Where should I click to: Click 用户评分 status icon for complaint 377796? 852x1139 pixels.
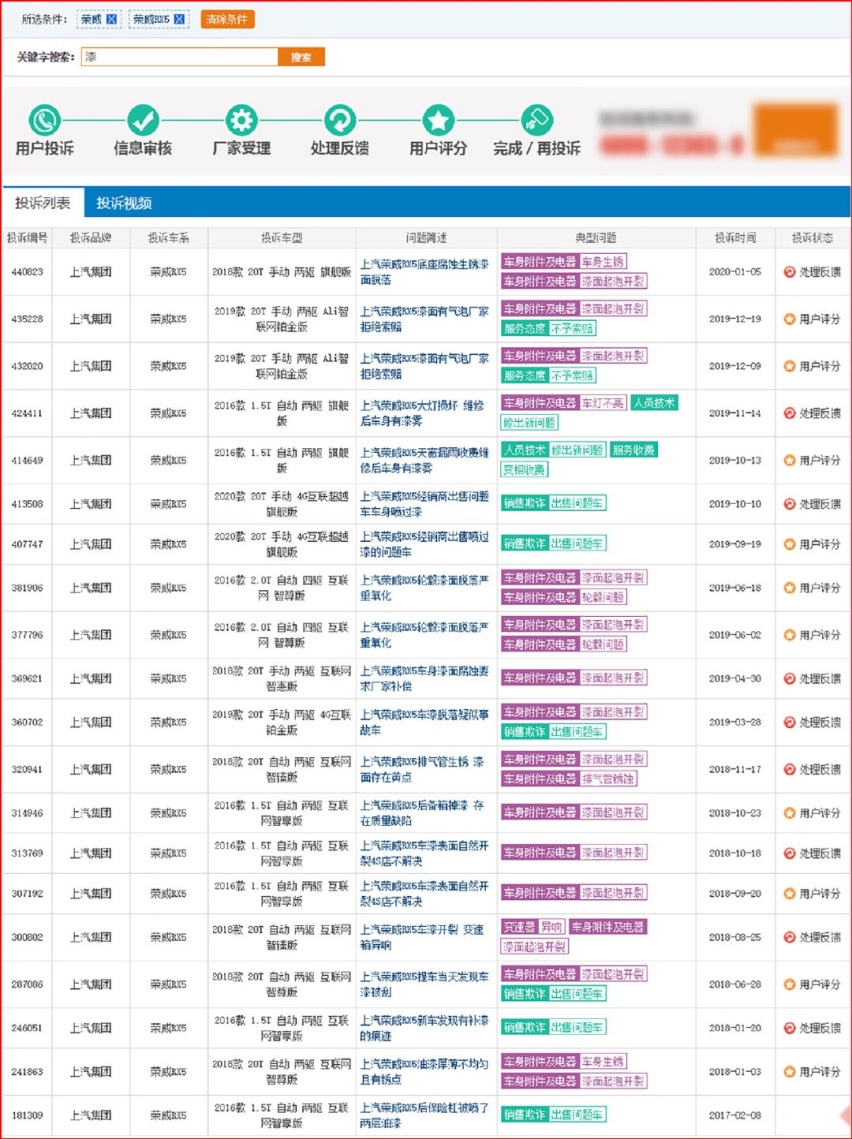pyautogui.click(x=790, y=635)
